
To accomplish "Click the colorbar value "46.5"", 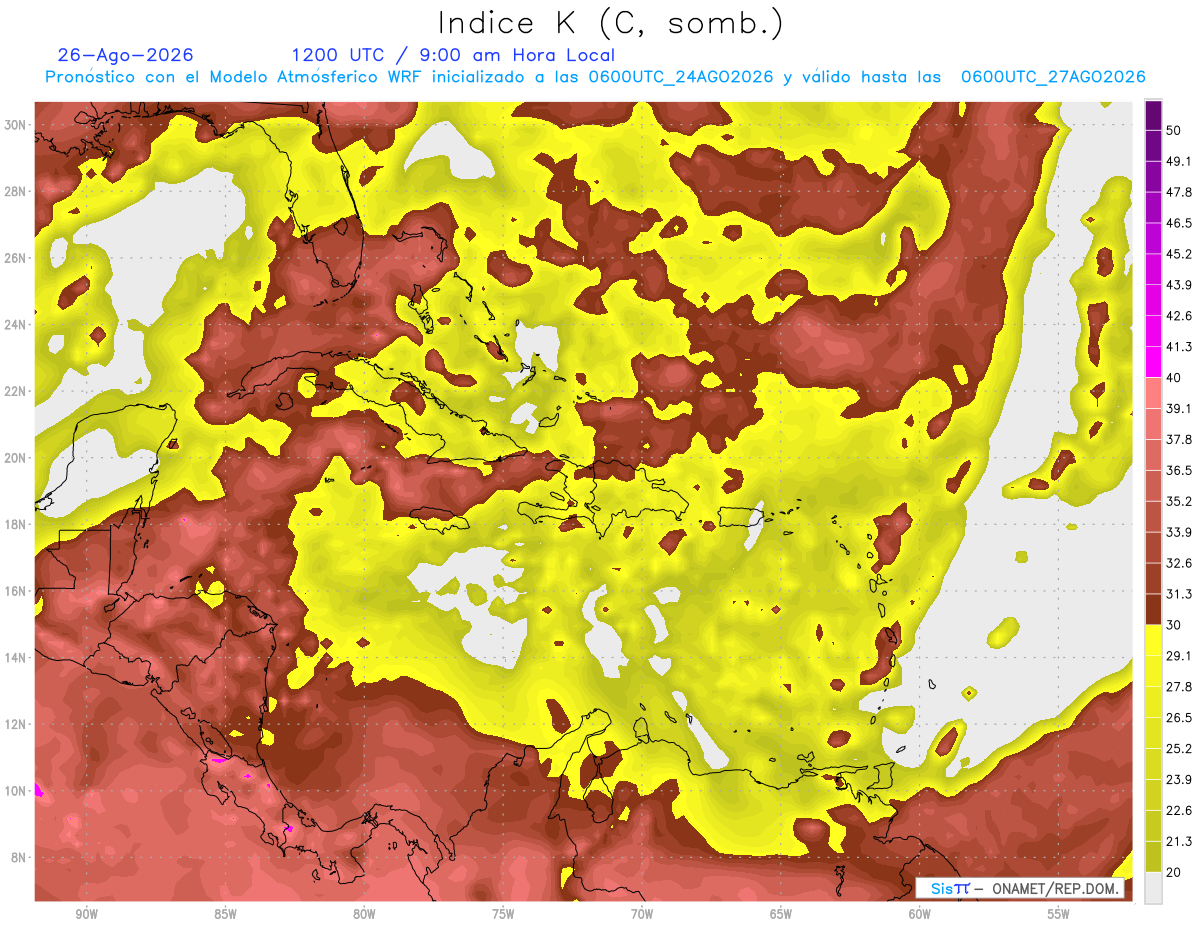I will tap(1179, 223).
